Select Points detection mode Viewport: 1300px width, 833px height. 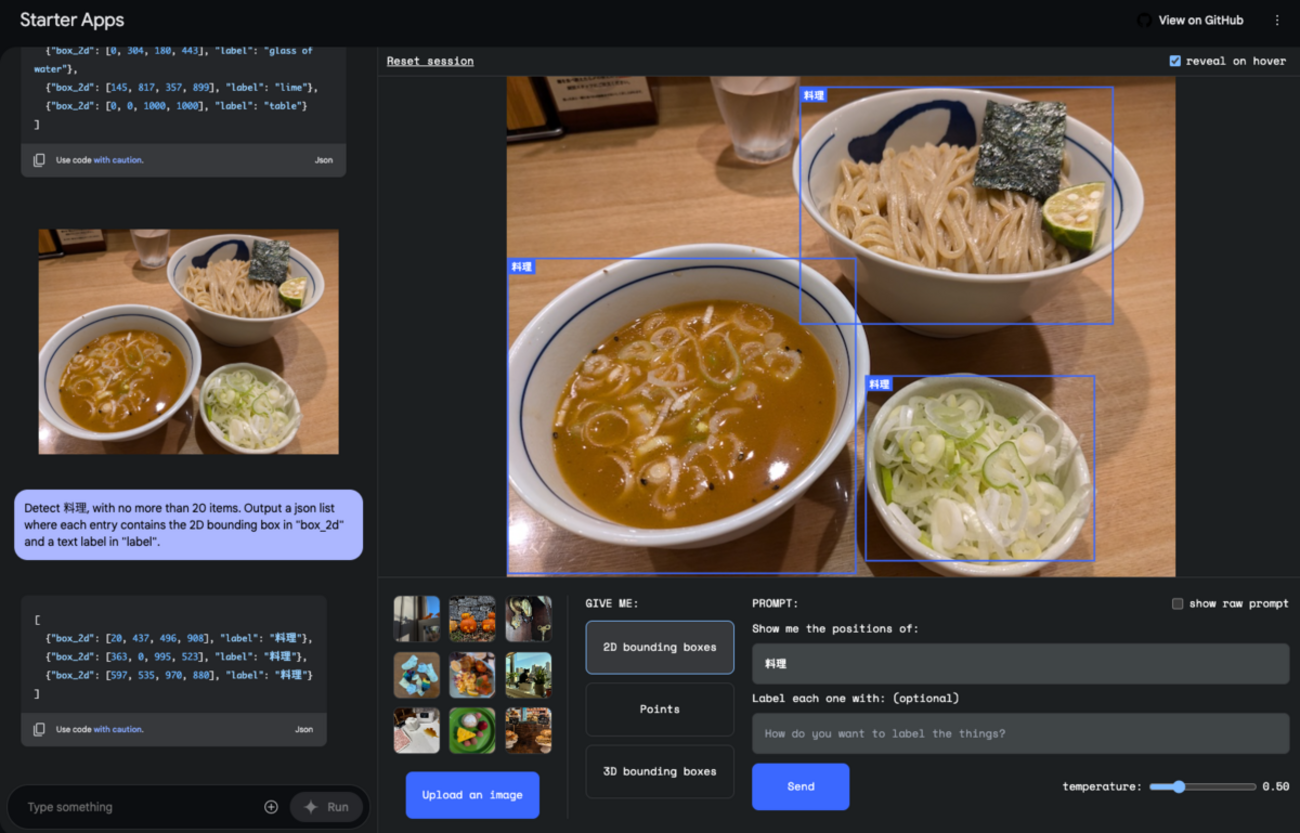click(660, 709)
